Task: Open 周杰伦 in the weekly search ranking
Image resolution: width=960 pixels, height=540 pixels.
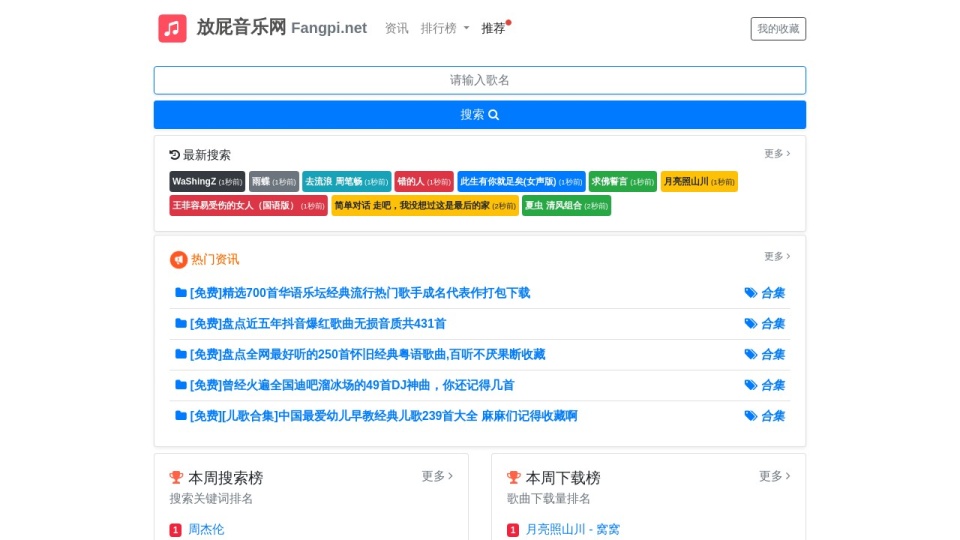Action: click(206, 530)
